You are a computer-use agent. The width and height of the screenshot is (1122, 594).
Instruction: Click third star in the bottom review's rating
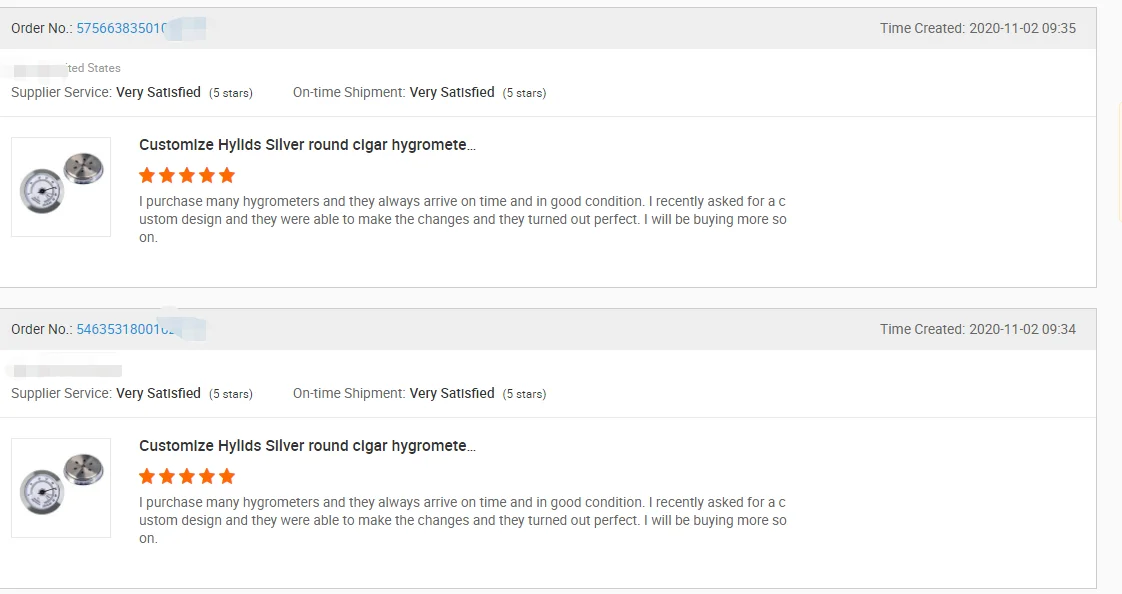tap(187, 476)
